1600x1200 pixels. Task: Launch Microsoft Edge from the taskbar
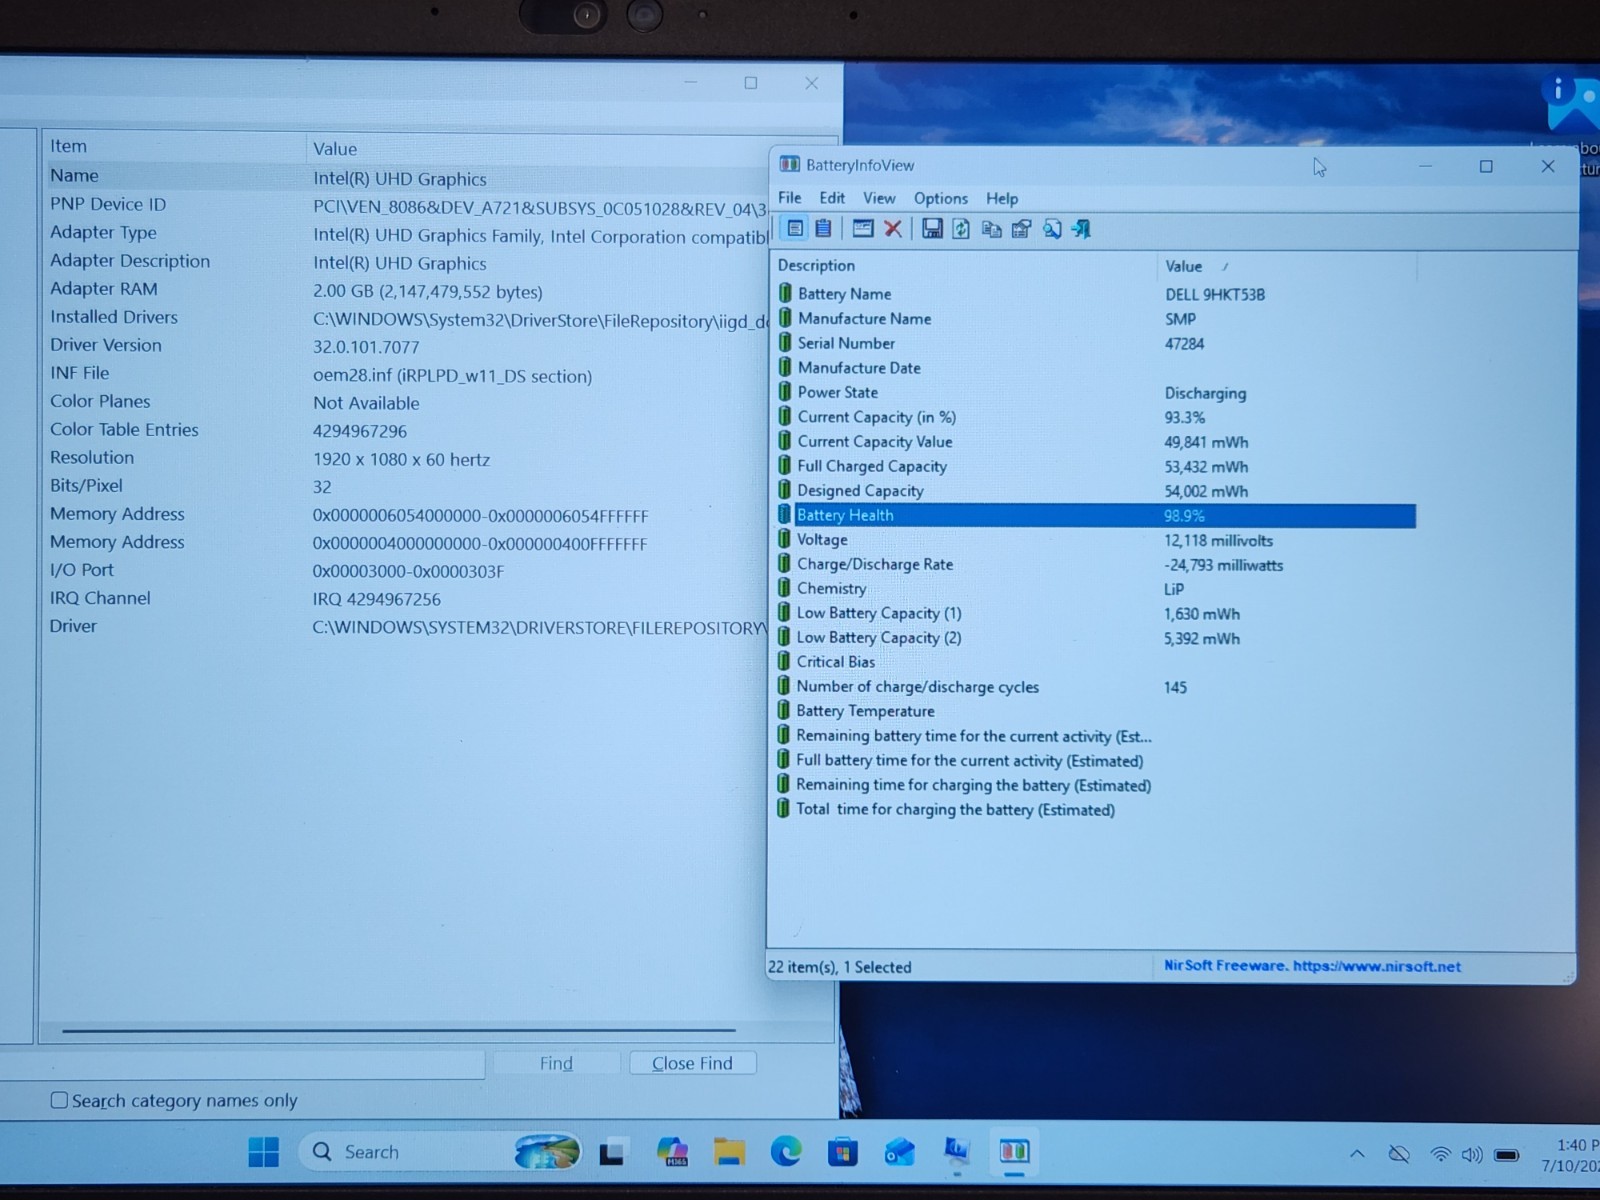(x=786, y=1152)
